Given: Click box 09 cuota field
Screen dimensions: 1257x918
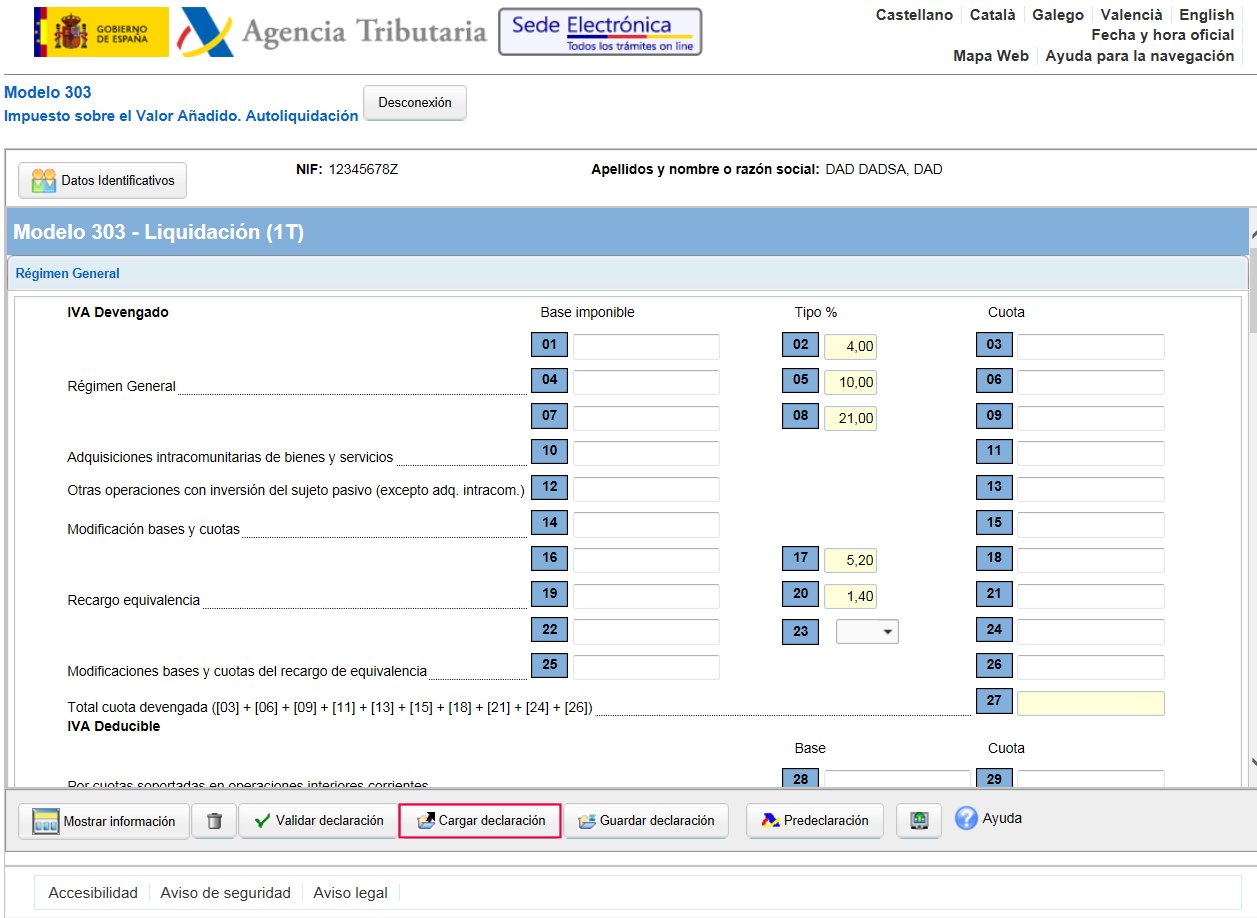Looking at the screenshot, I should (x=1091, y=418).
